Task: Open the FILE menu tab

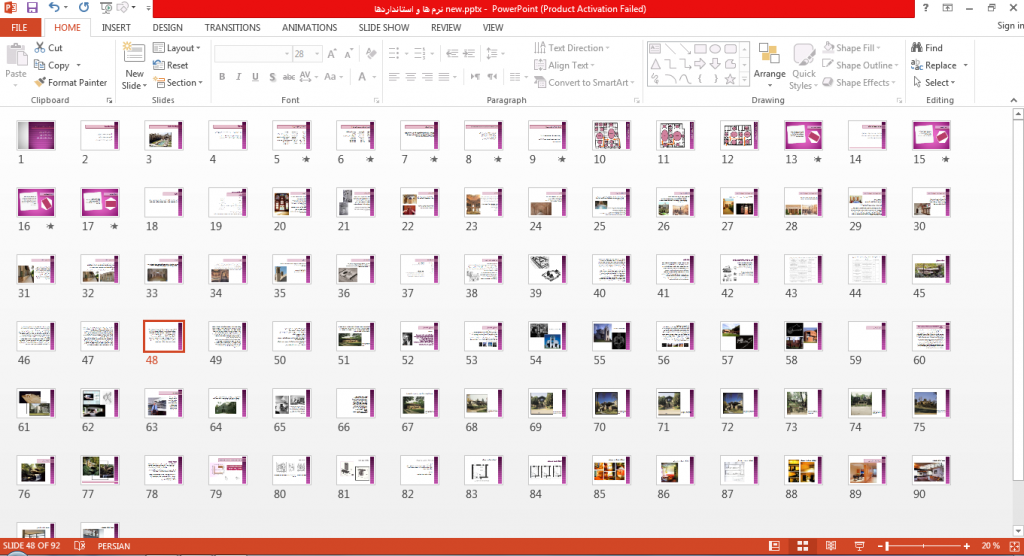Action: pyautogui.click(x=20, y=27)
